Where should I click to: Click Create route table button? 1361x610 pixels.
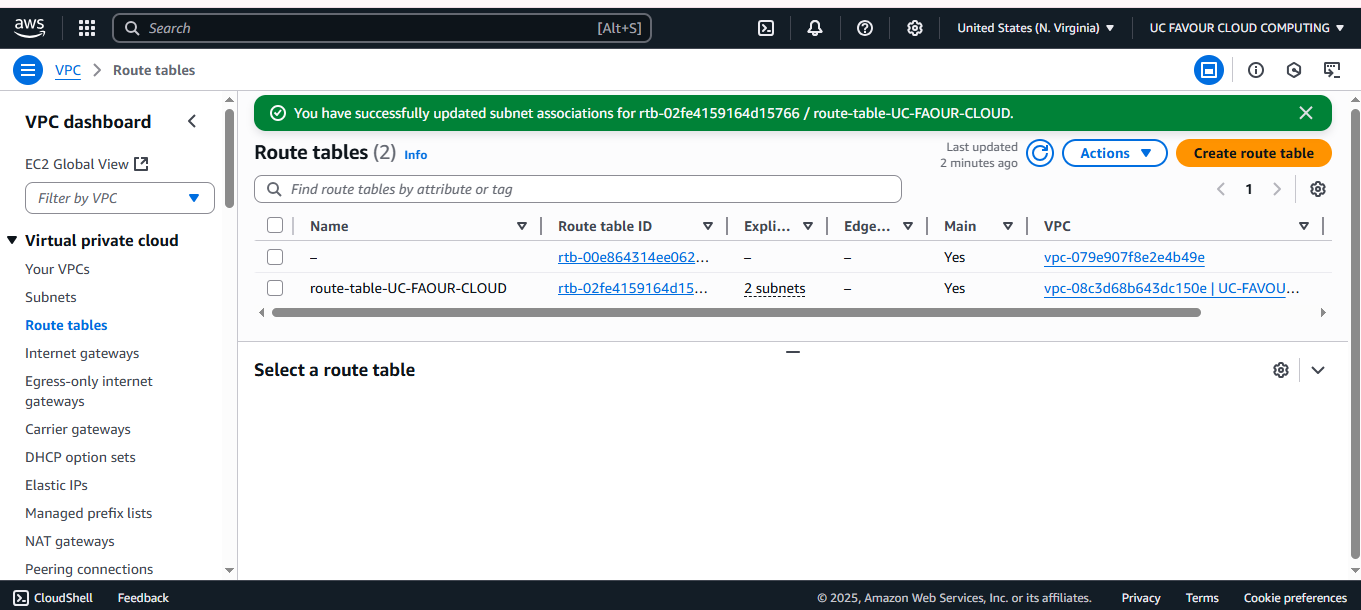point(1254,153)
